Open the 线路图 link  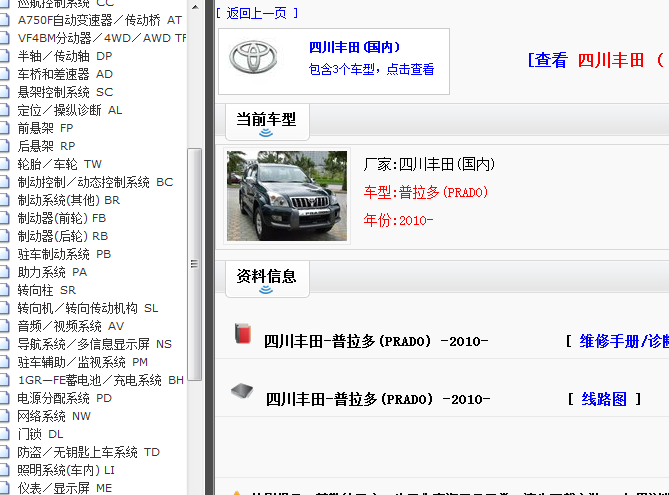point(604,399)
